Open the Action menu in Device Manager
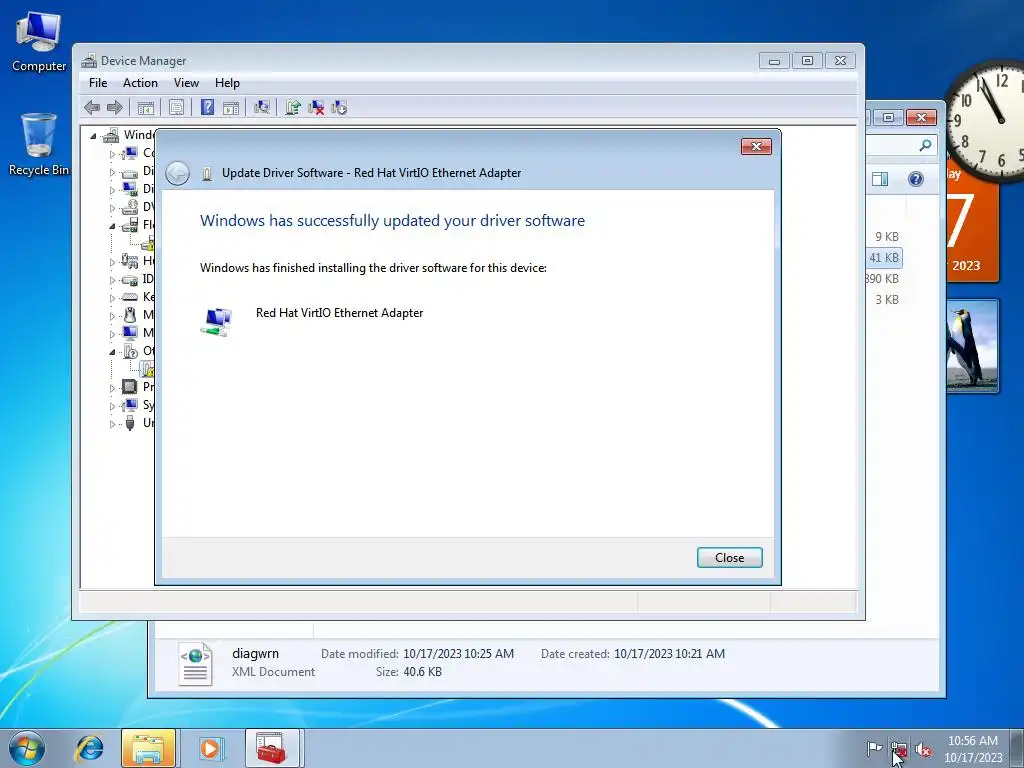 pos(140,83)
